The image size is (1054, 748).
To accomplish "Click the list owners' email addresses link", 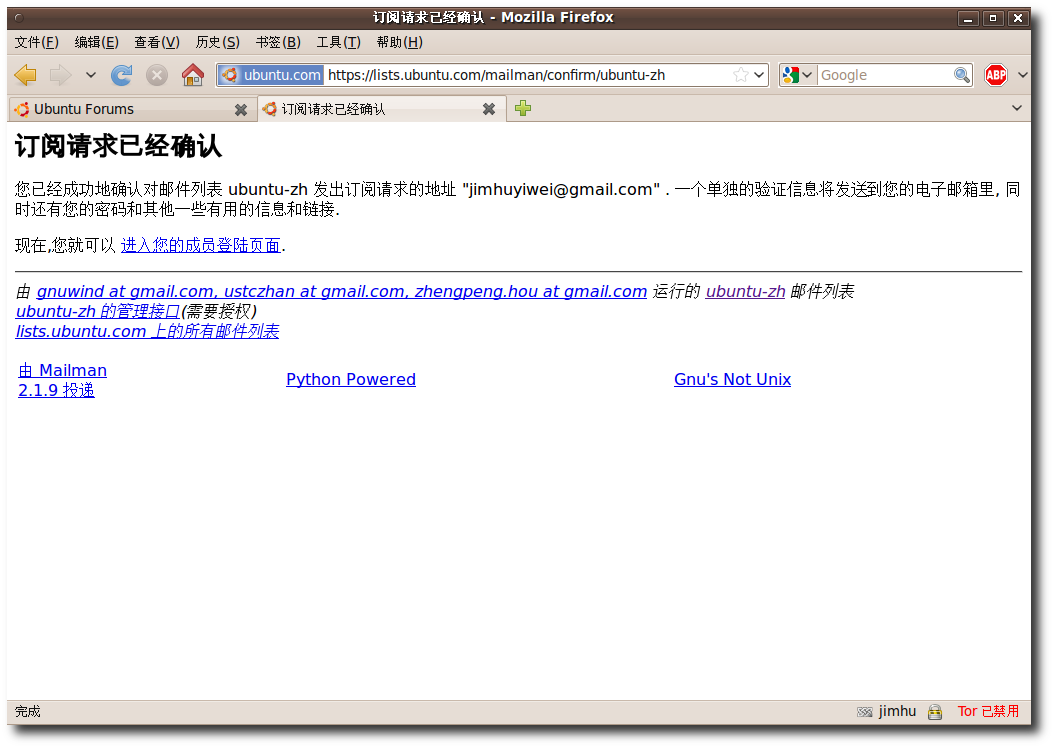I will [x=341, y=292].
